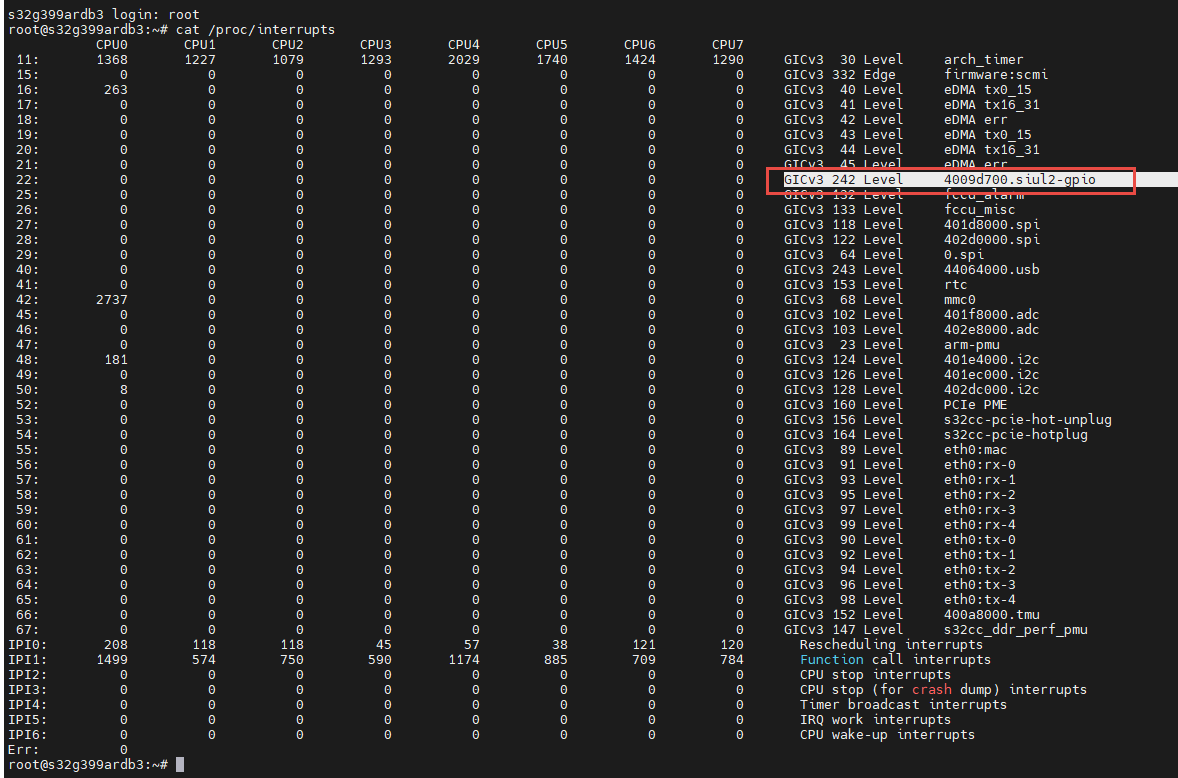Click the mmc0 interrupt entry
This screenshot has width=1178, height=778.
click(x=958, y=299)
